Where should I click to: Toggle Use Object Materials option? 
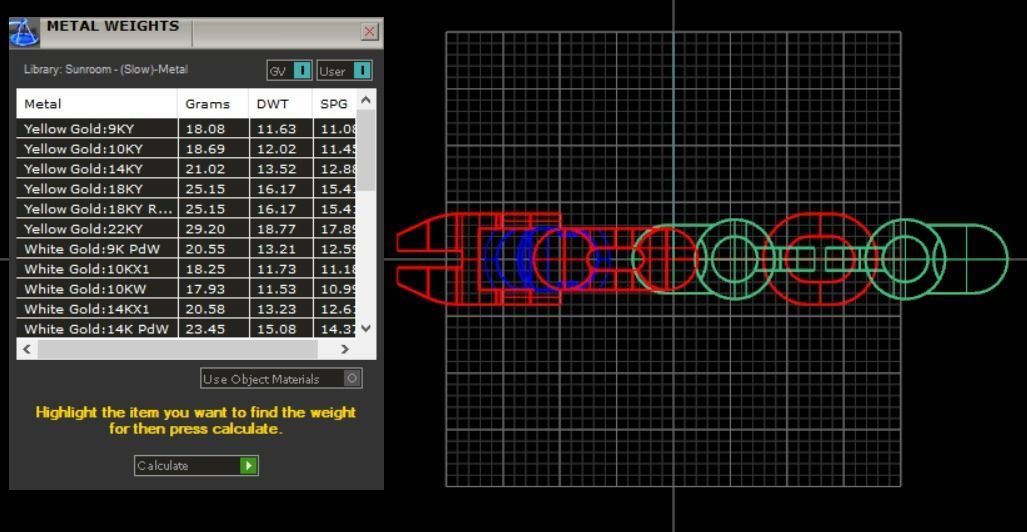[x=281, y=379]
